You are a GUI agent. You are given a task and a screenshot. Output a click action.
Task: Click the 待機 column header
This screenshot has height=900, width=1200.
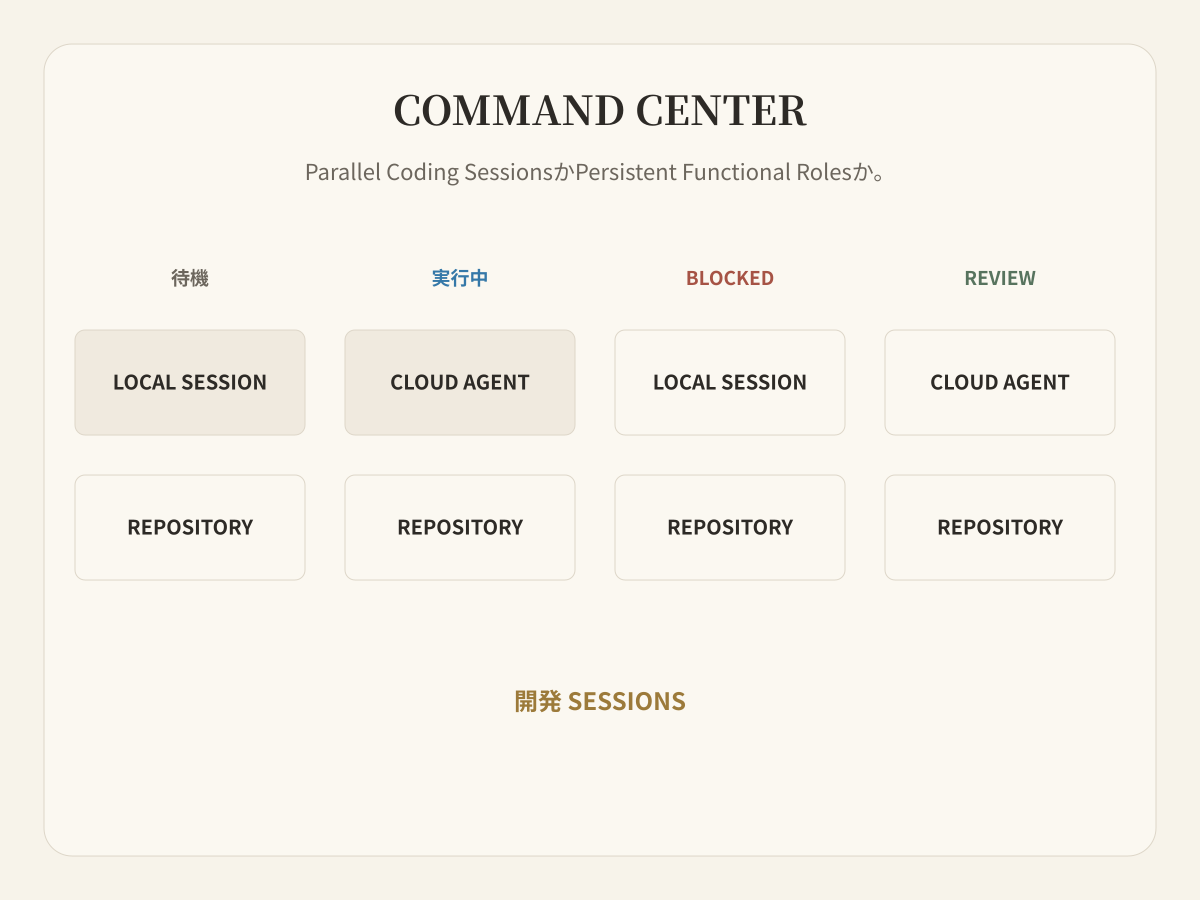pos(190,278)
